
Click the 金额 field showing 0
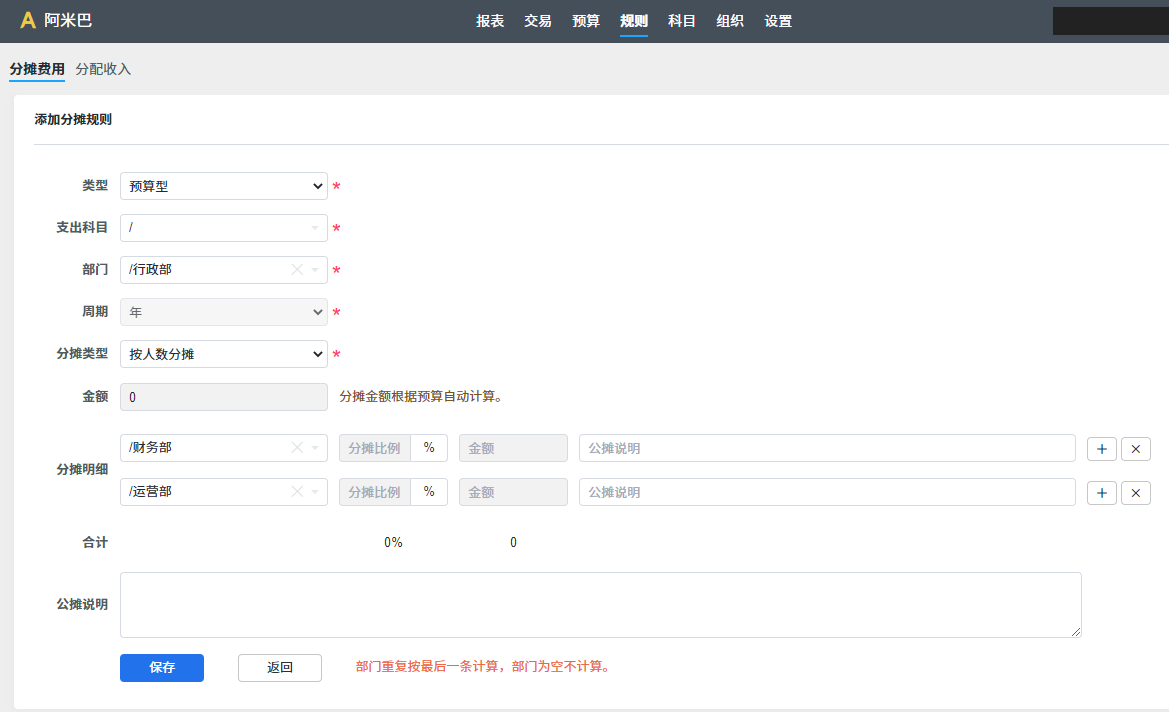[x=224, y=397]
